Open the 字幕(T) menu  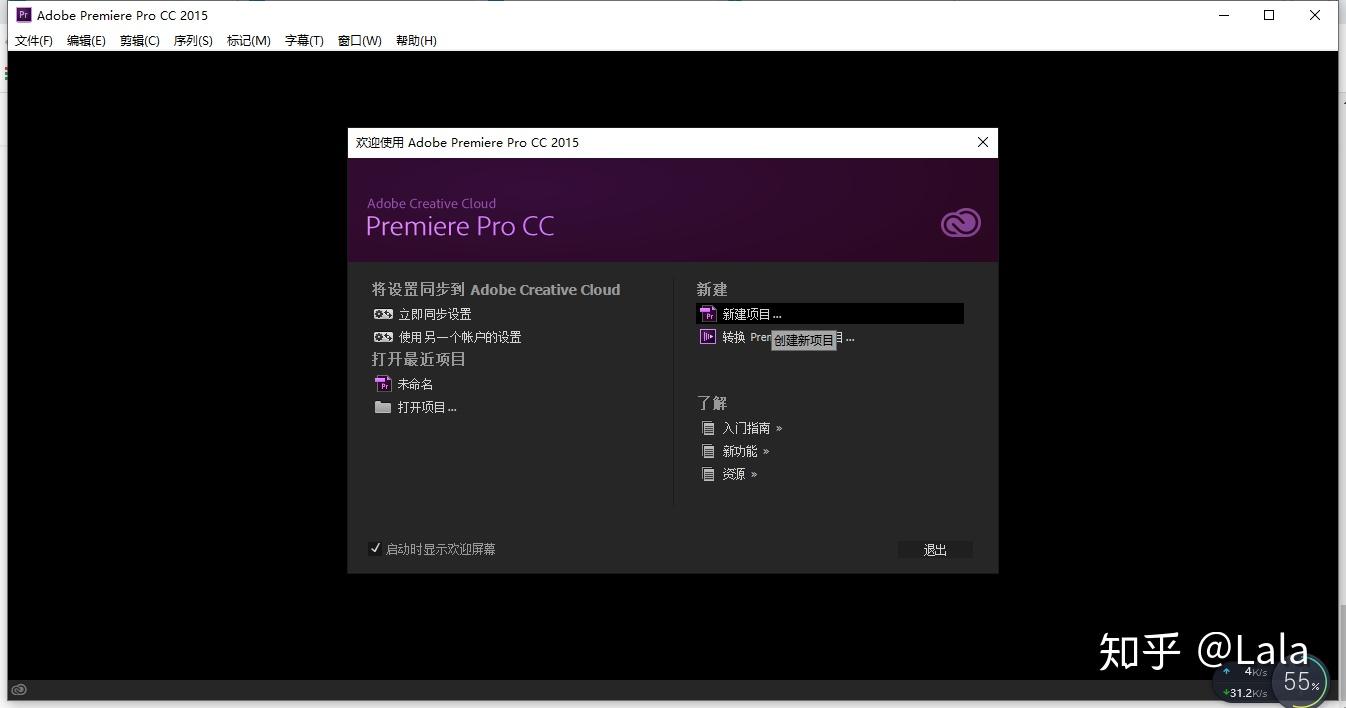(x=304, y=41)
